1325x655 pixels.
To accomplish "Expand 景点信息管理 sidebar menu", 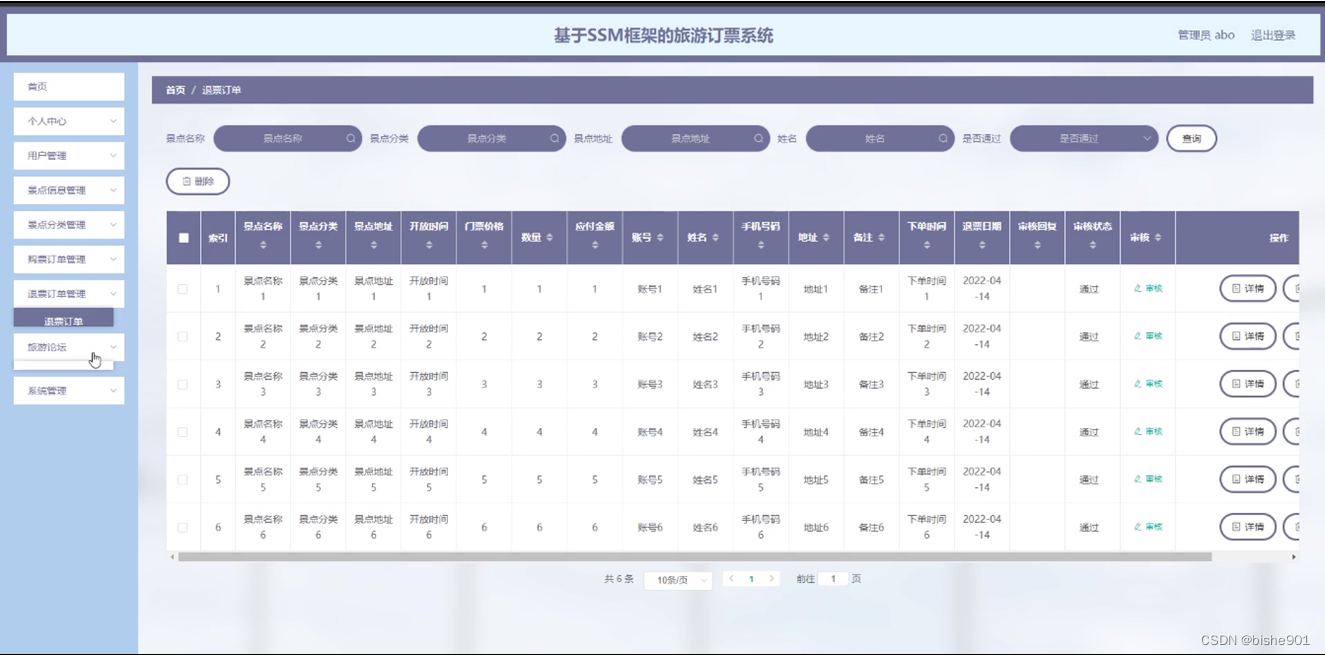I will [x=69, y=190].
